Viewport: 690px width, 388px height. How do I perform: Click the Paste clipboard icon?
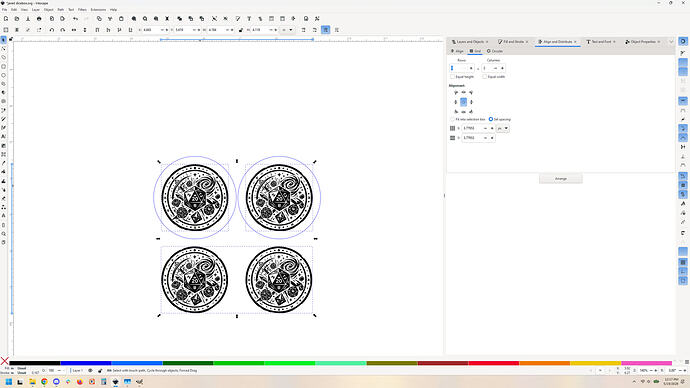pos(121,19)
